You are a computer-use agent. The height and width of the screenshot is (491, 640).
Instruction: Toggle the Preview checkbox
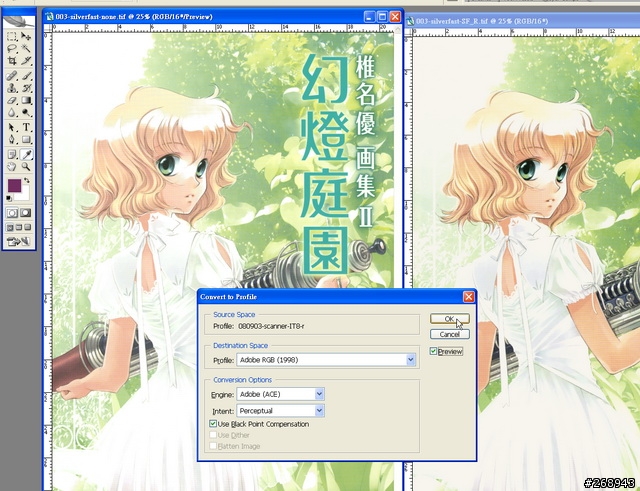(x=433, y=351)
